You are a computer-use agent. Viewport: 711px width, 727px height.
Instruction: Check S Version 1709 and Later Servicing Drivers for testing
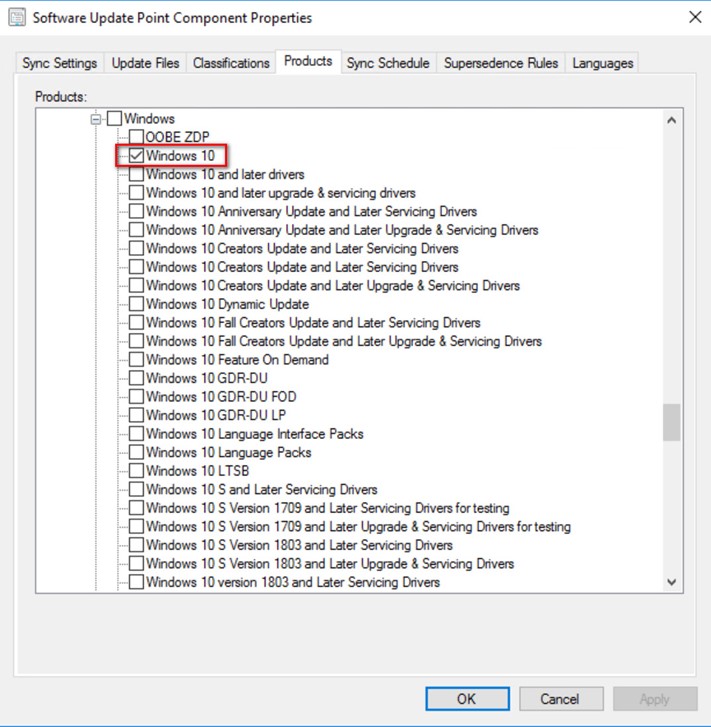pyautogui.click(x=136, y=508)
